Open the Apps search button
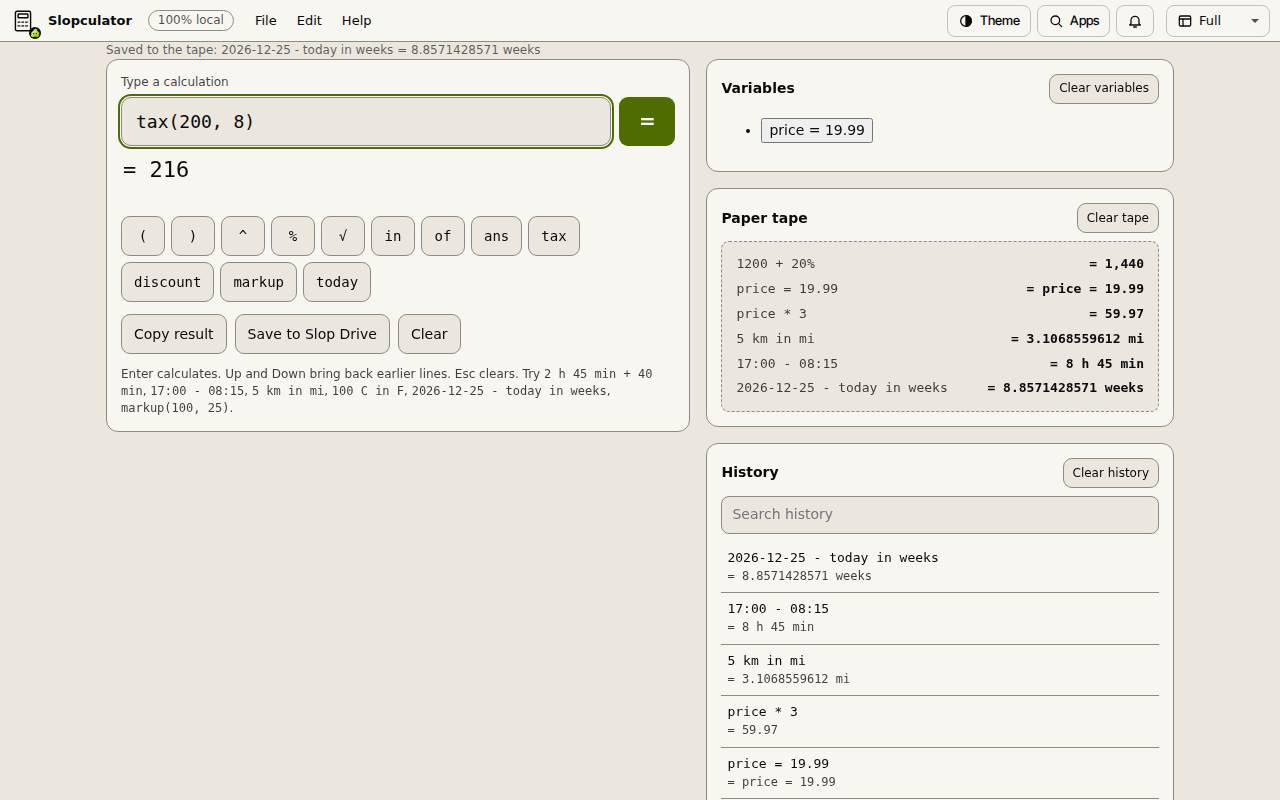 click(1074, 21)
